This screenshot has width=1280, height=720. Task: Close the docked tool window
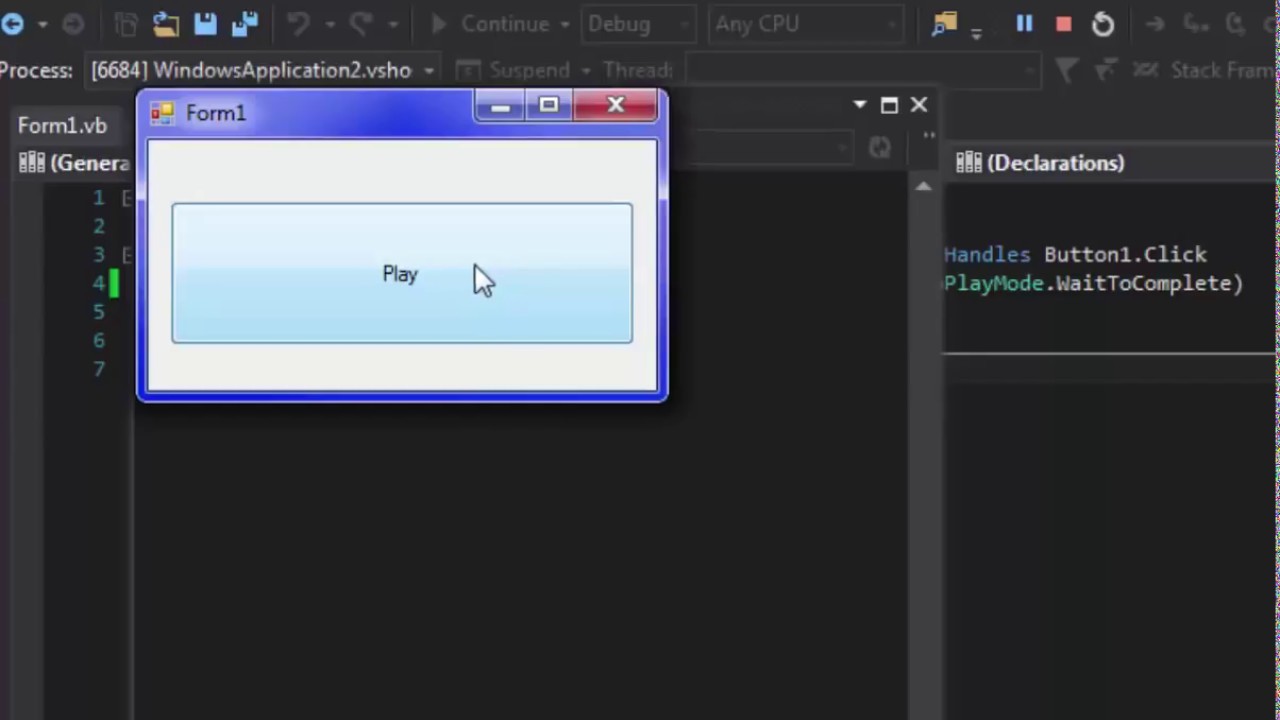click(x=919, y=104)
